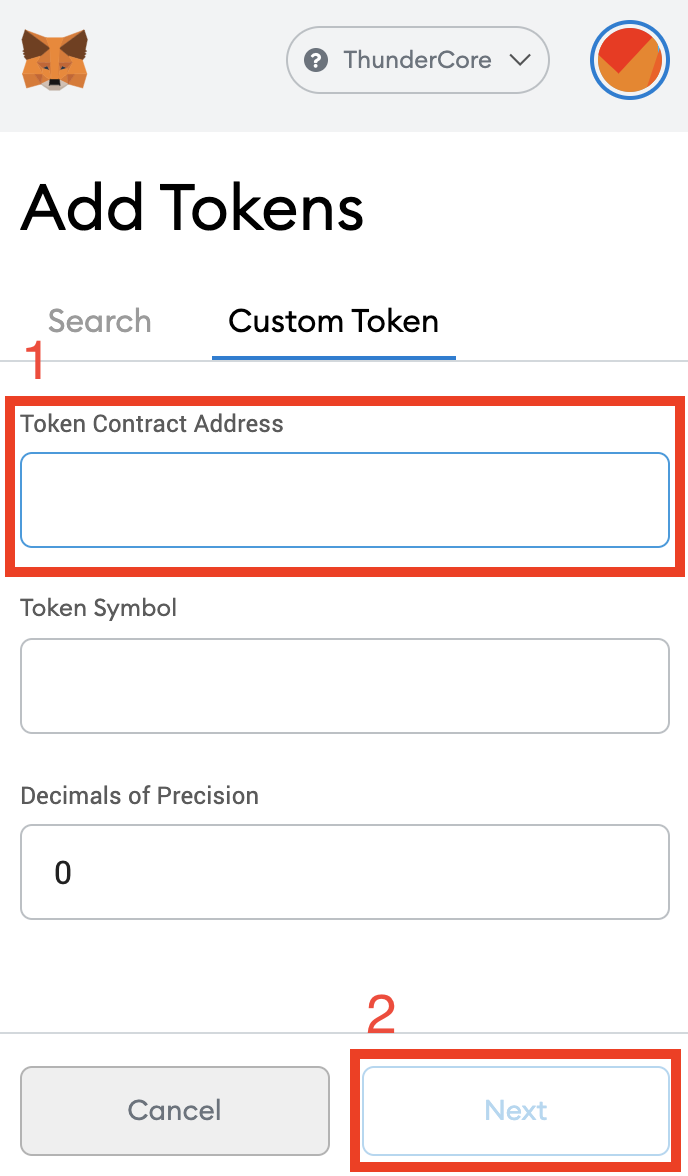Click the Decimals of Precision field

click(344, 871)
